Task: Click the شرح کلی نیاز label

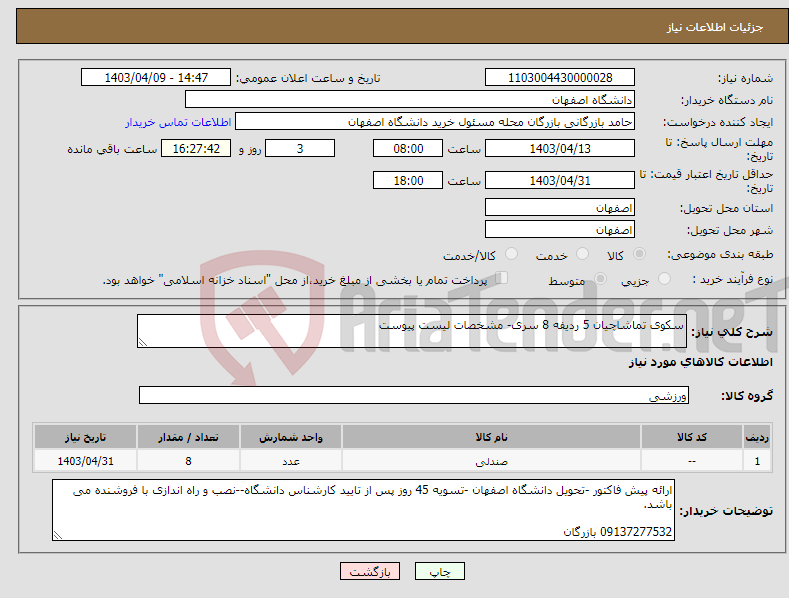Action: (732, 332)
